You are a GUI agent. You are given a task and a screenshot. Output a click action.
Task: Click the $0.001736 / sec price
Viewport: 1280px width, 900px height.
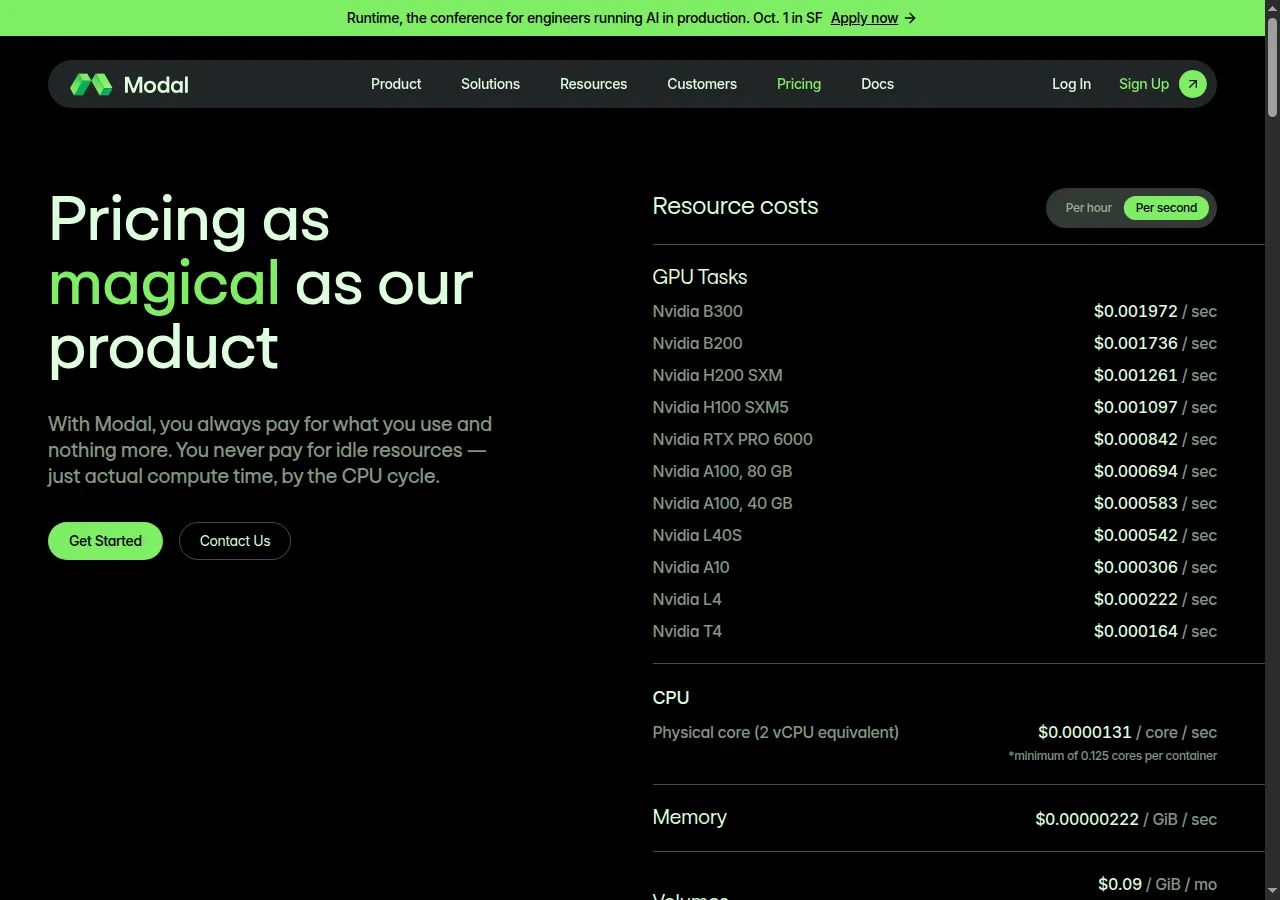[1155, 343]
